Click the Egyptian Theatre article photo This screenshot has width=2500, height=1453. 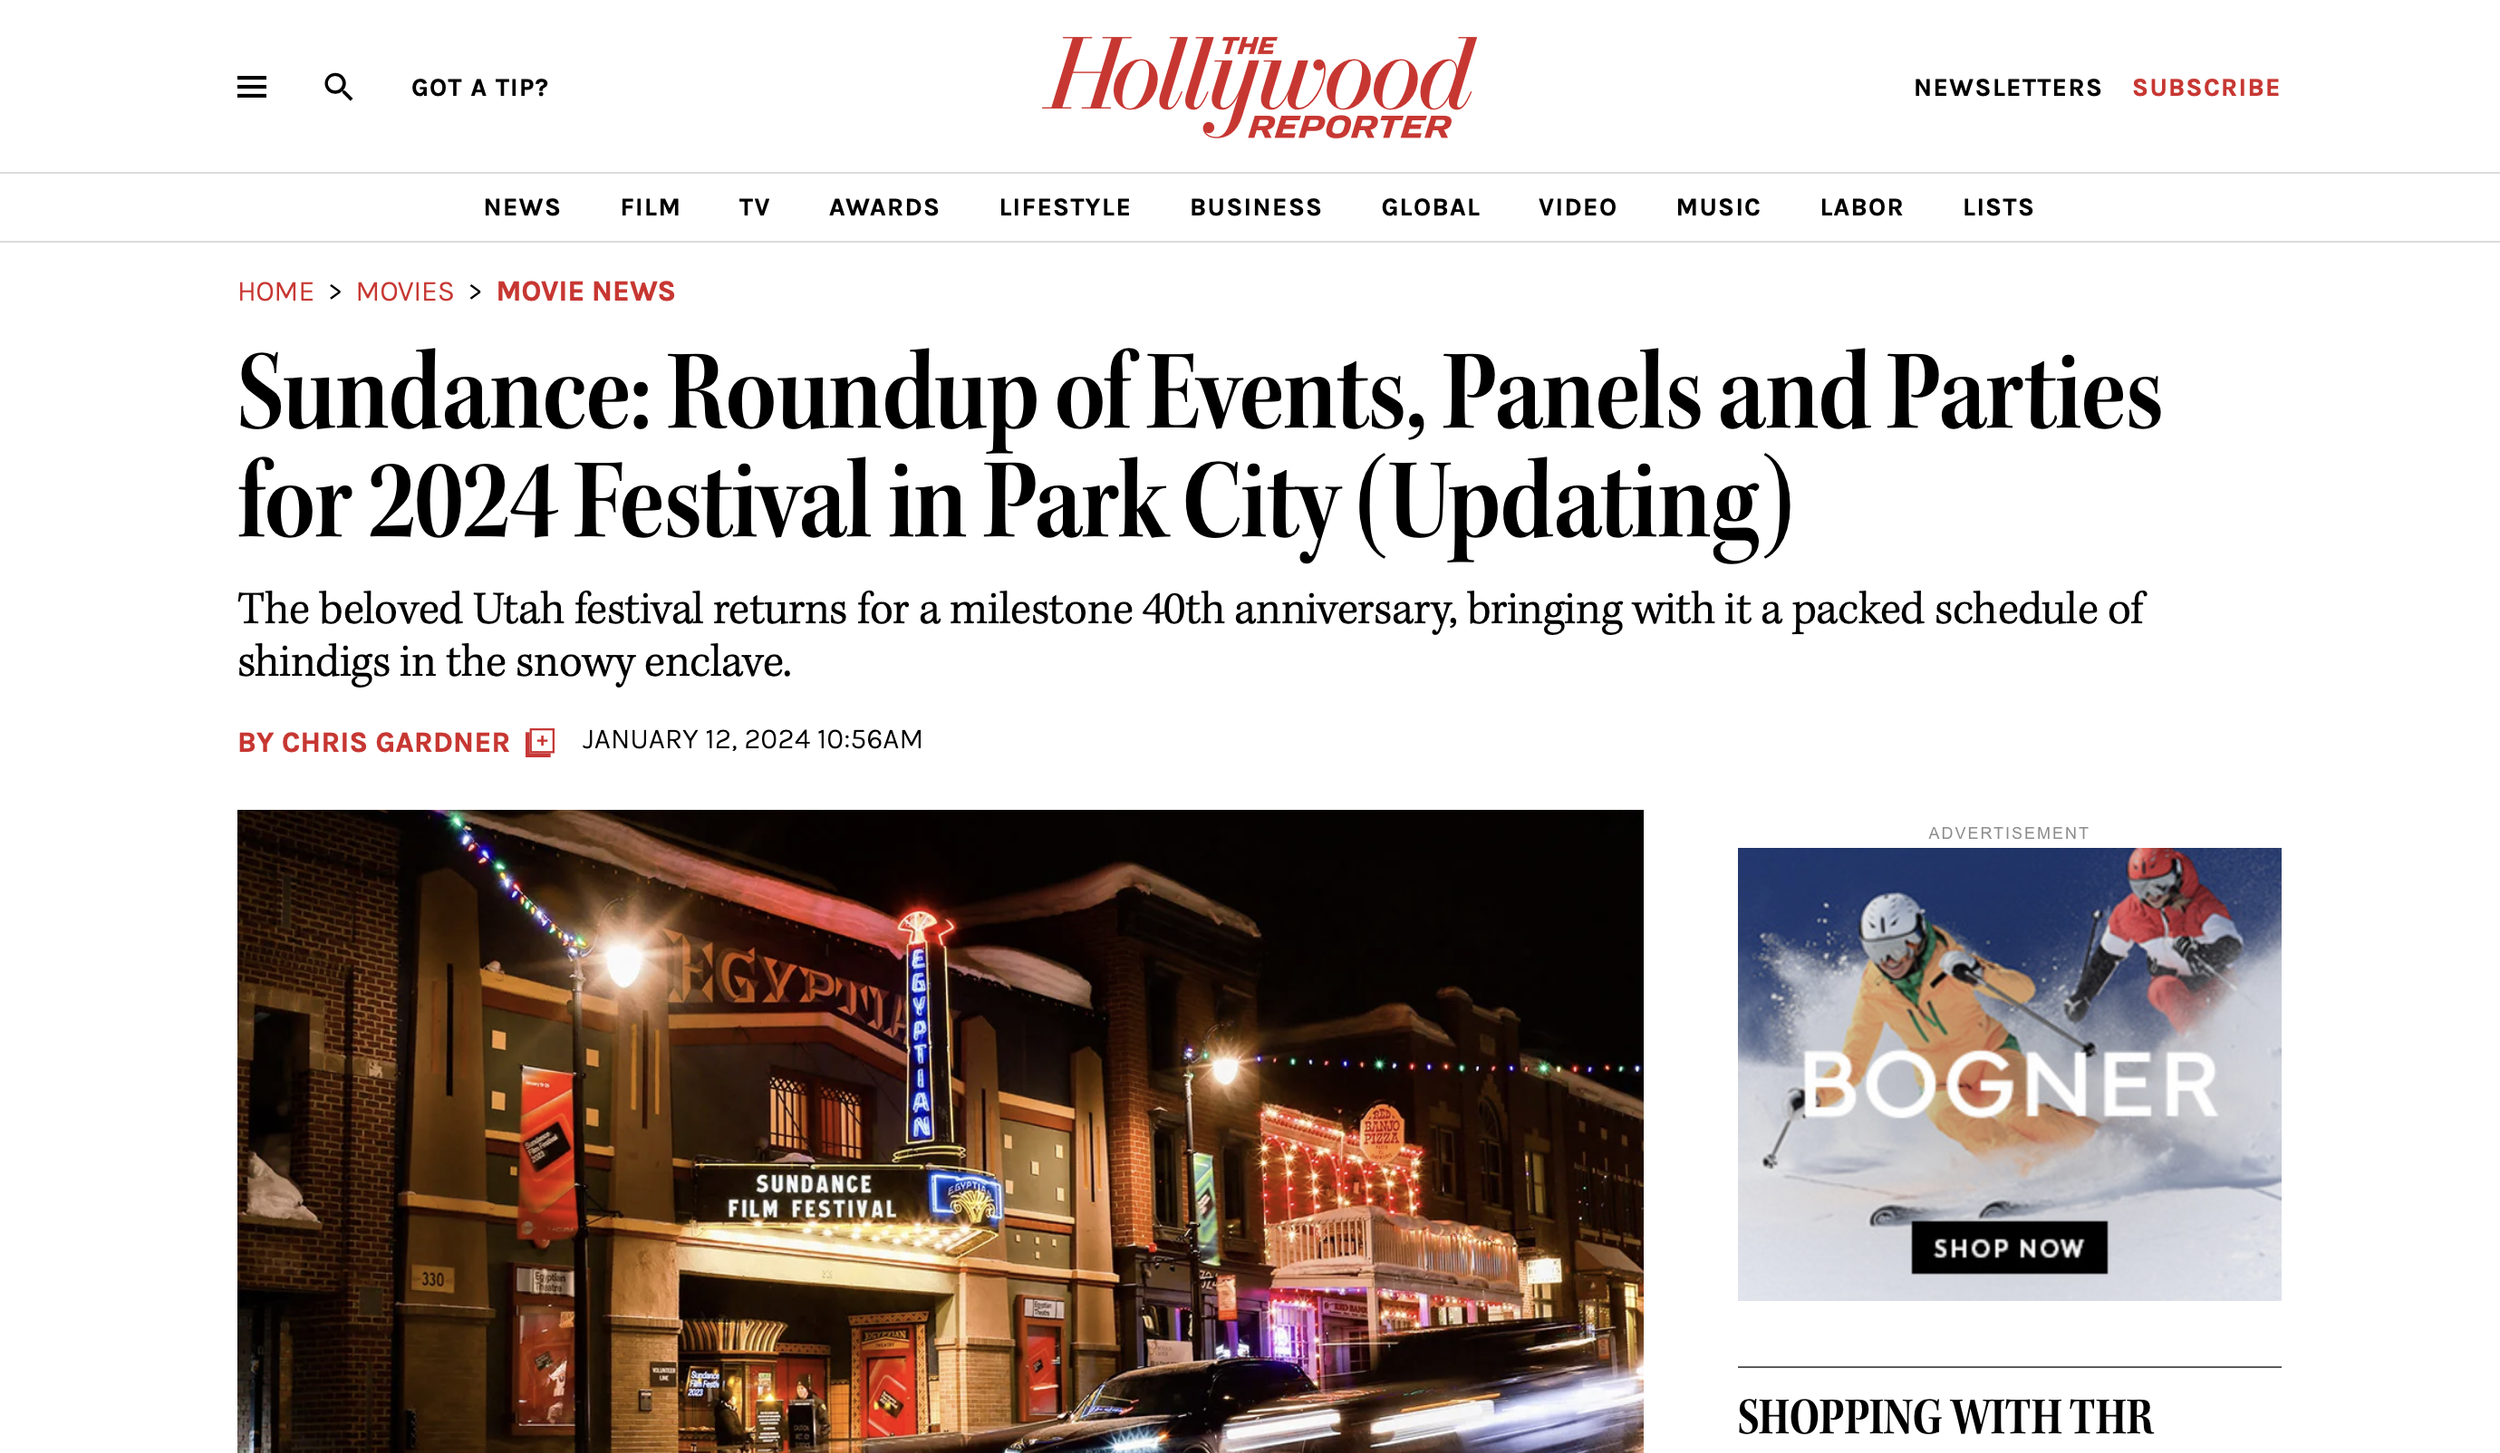[939, 1130]
